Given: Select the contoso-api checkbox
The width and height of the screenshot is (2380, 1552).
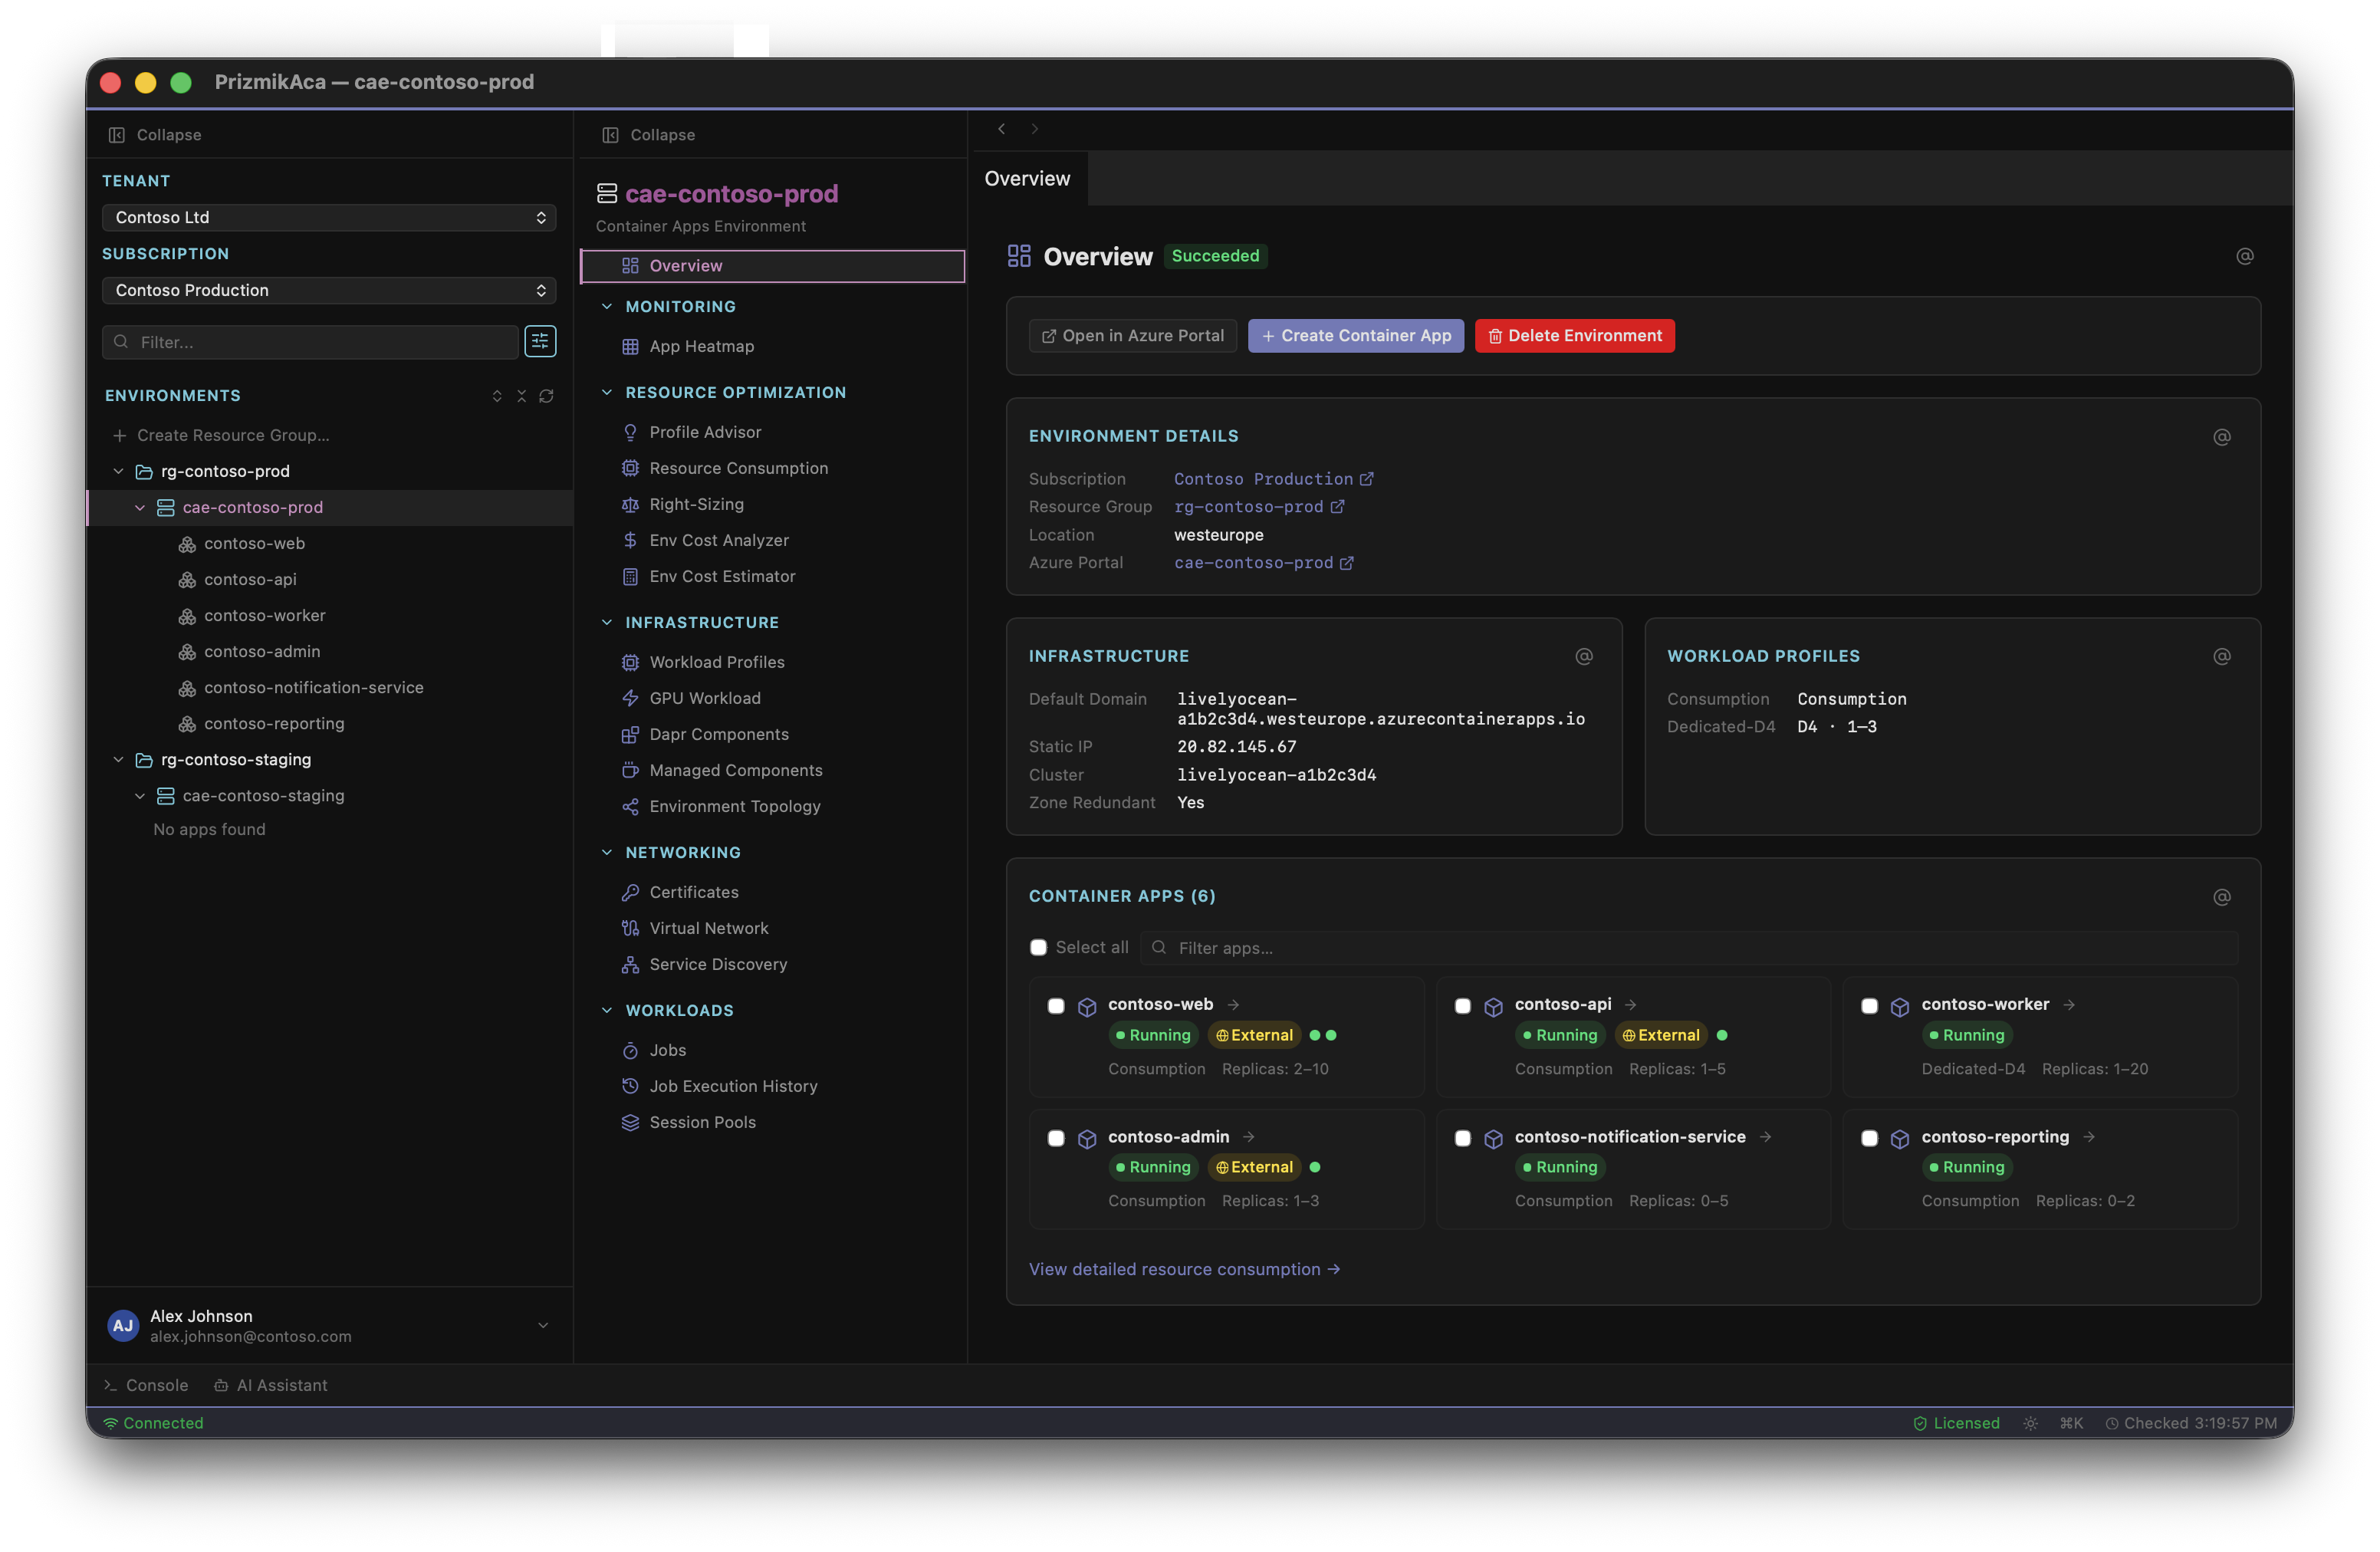Looking at the screenshot, I should [1462, 1006].
